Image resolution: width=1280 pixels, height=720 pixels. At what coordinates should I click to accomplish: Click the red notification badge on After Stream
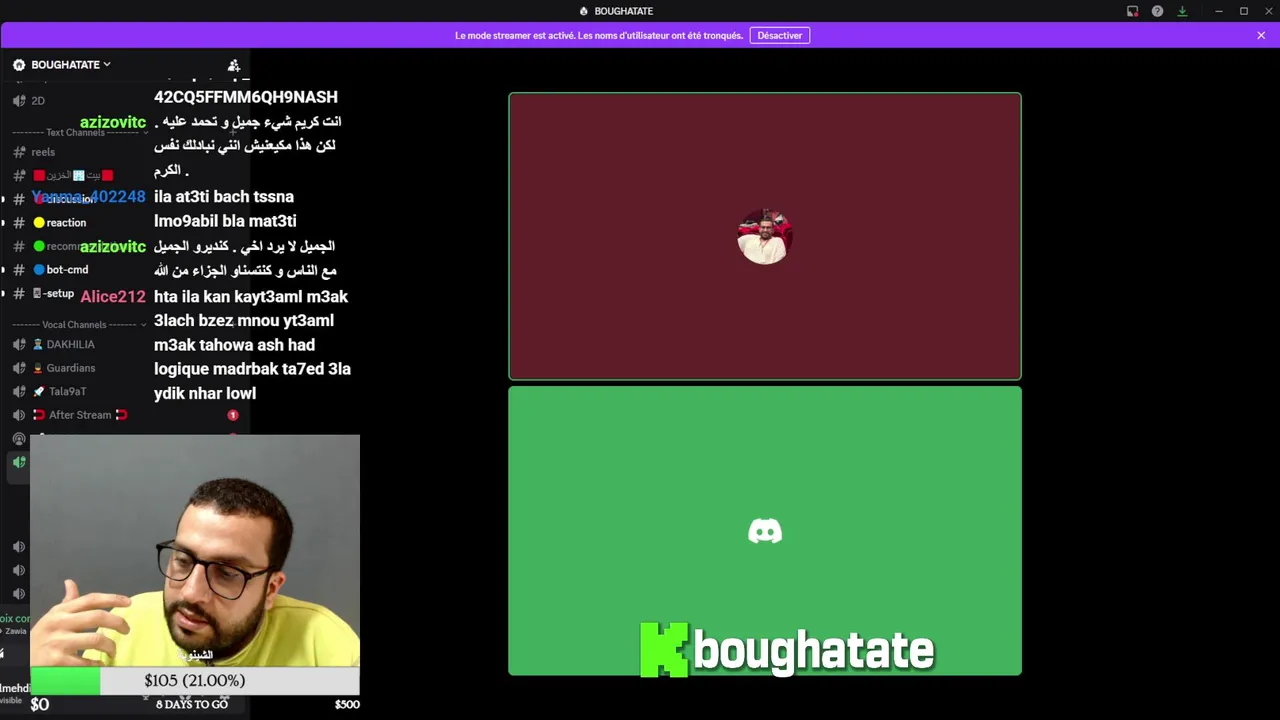[x=233, y=415]
